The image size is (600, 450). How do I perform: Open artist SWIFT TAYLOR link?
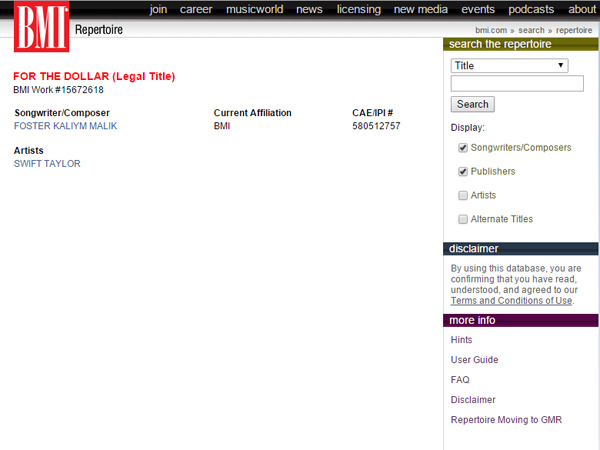[47, 164]
